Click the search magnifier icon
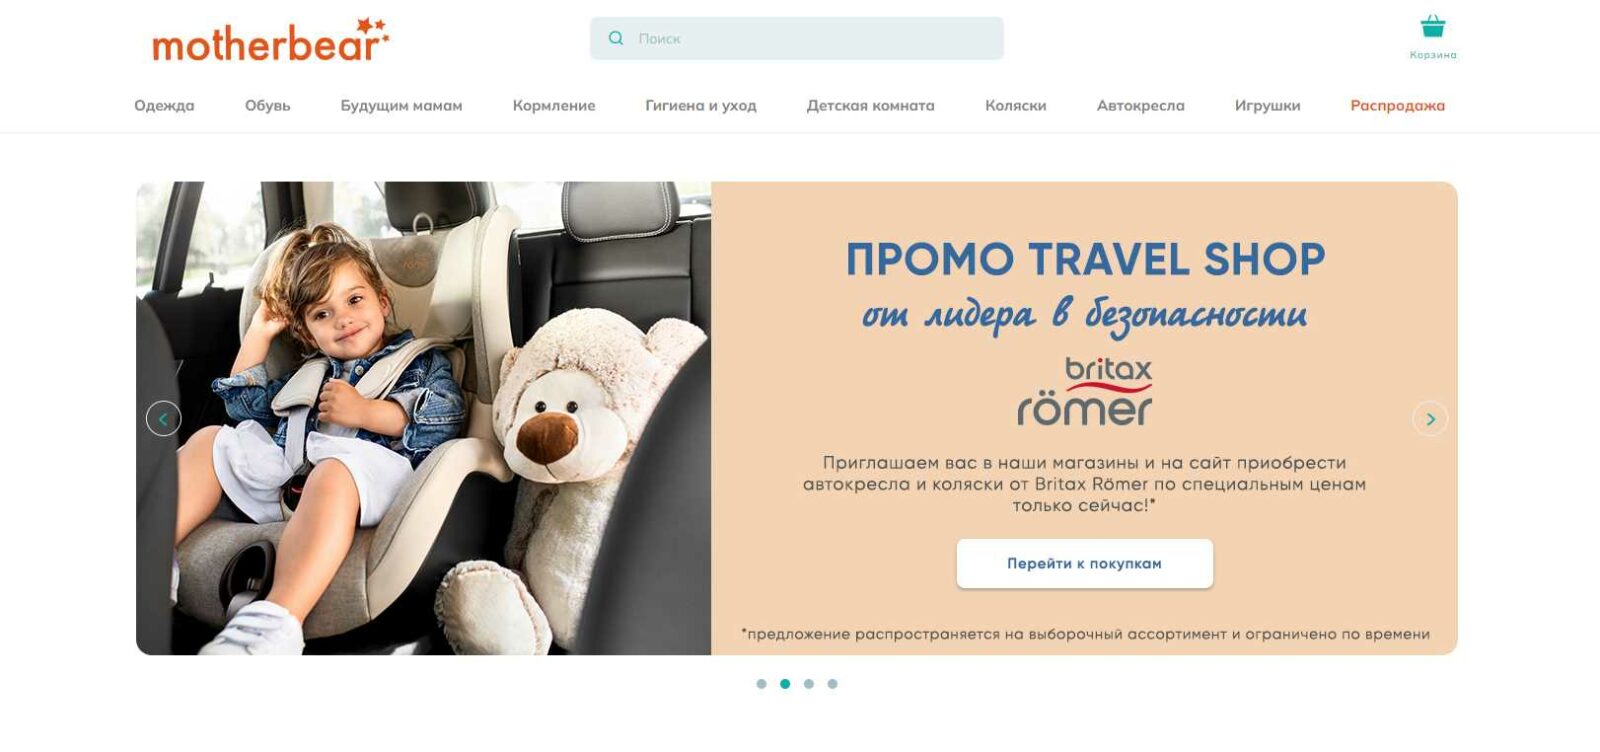 click(616, 38)
